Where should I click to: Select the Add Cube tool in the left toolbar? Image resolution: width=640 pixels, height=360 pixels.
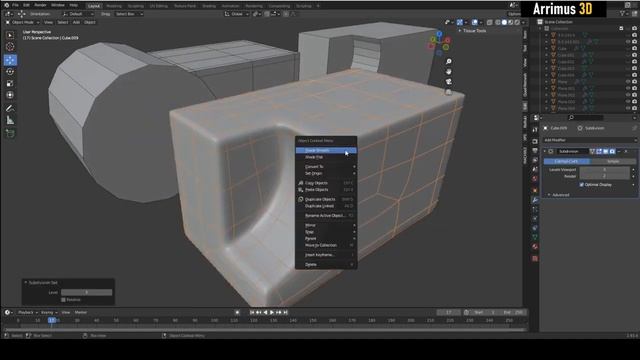[10, 133]
